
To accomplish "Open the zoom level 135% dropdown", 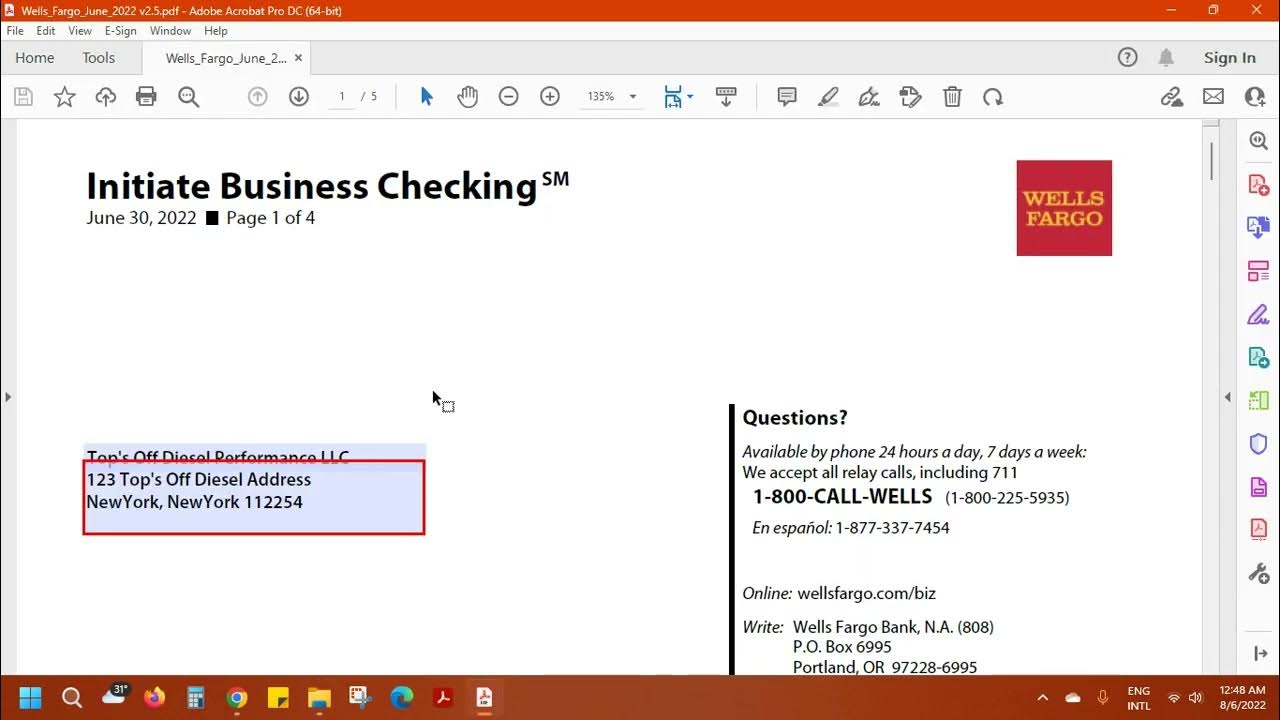I will (x=632, y=97).
